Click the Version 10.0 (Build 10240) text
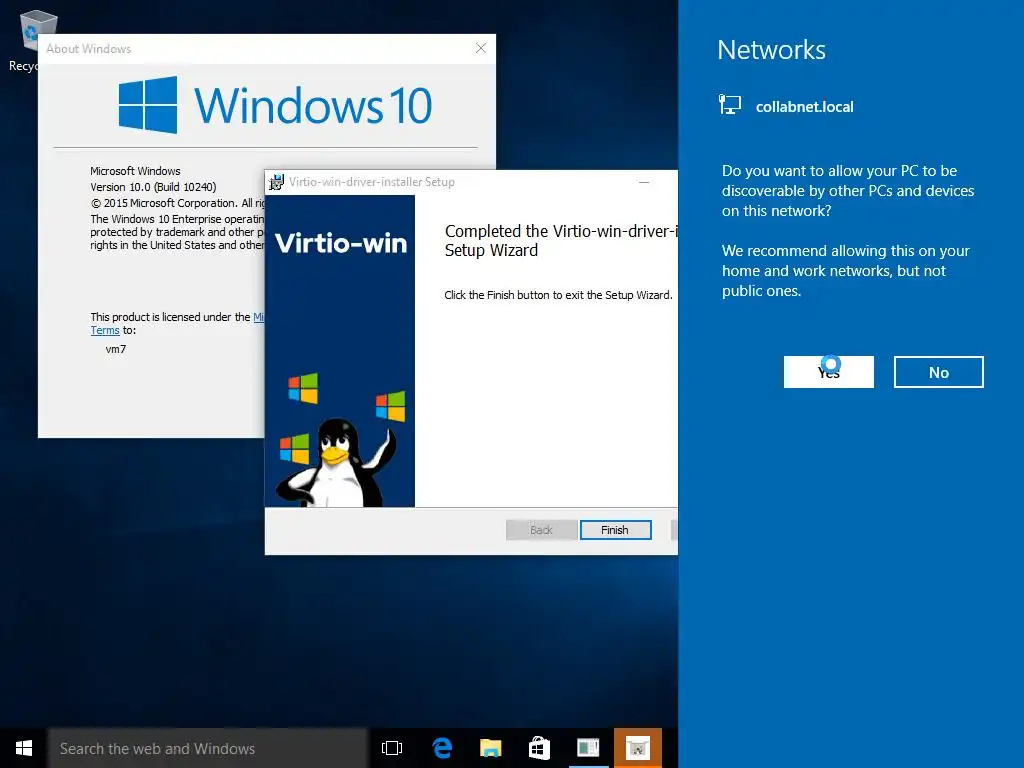 tap(153, 187)
